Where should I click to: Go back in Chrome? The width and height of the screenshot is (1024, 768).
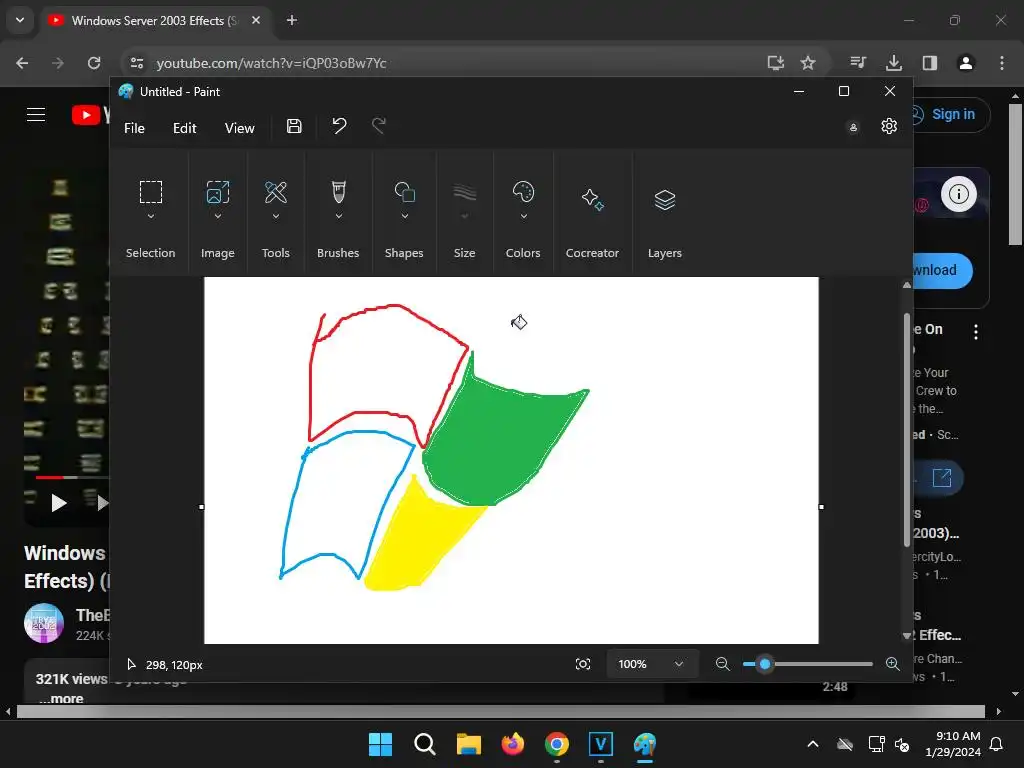(x=22, y=63)
